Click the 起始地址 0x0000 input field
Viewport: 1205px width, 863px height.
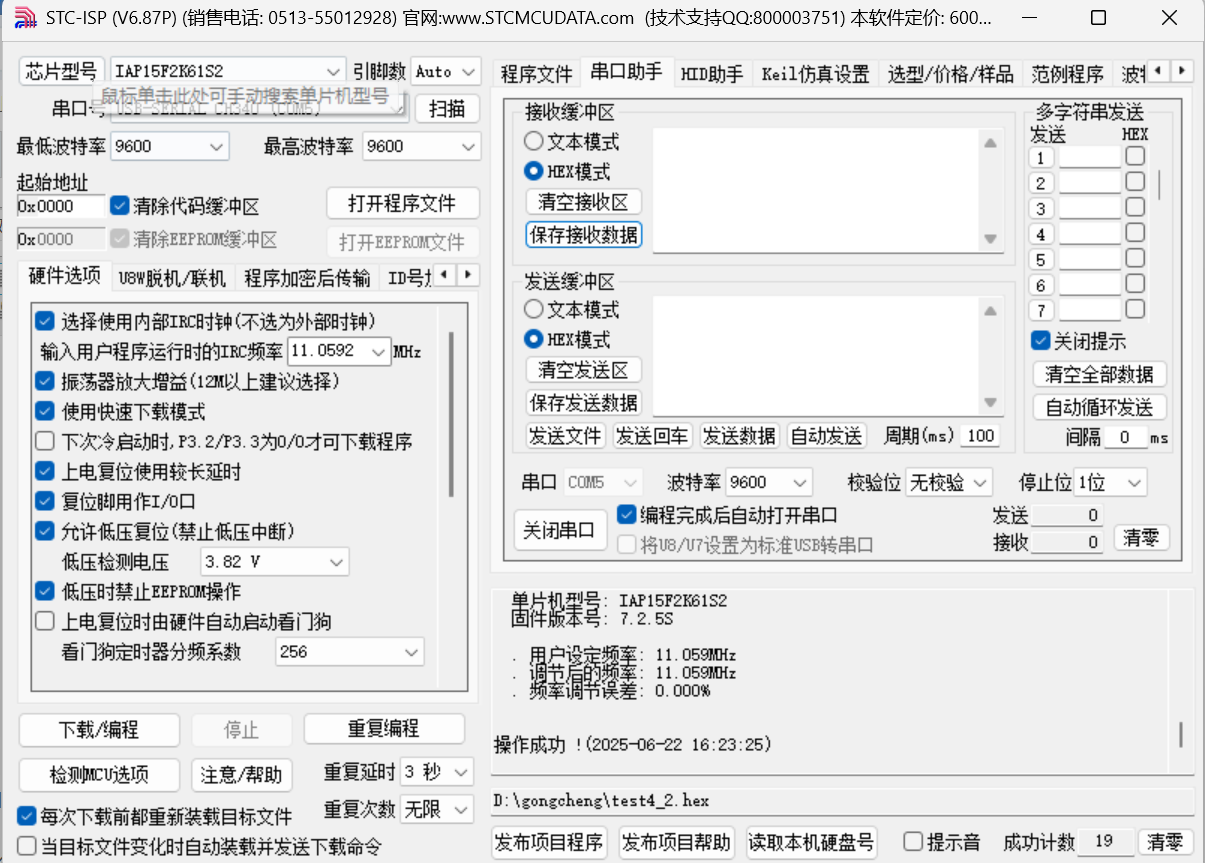(60, 206)
